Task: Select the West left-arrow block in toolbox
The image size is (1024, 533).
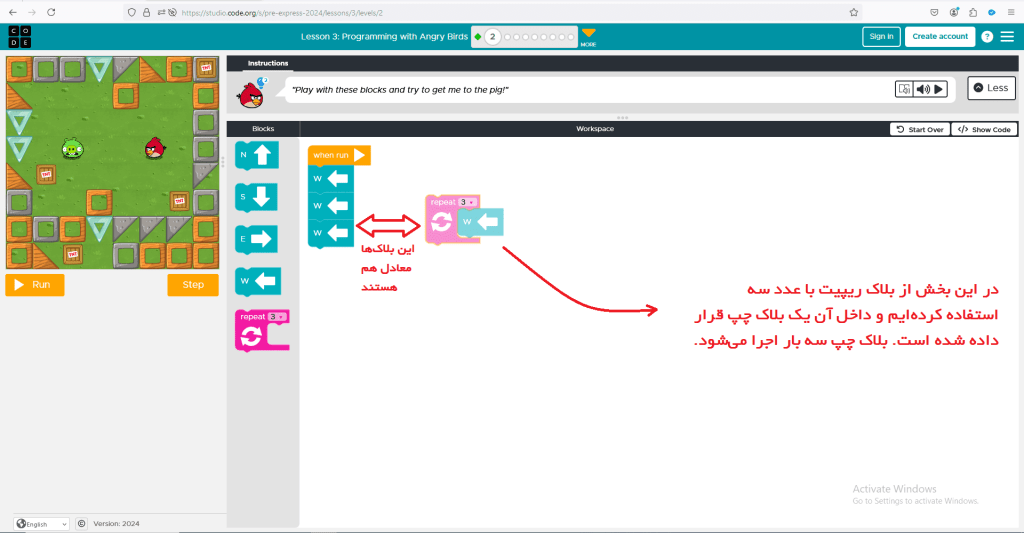Action: [x=257, y=282]
